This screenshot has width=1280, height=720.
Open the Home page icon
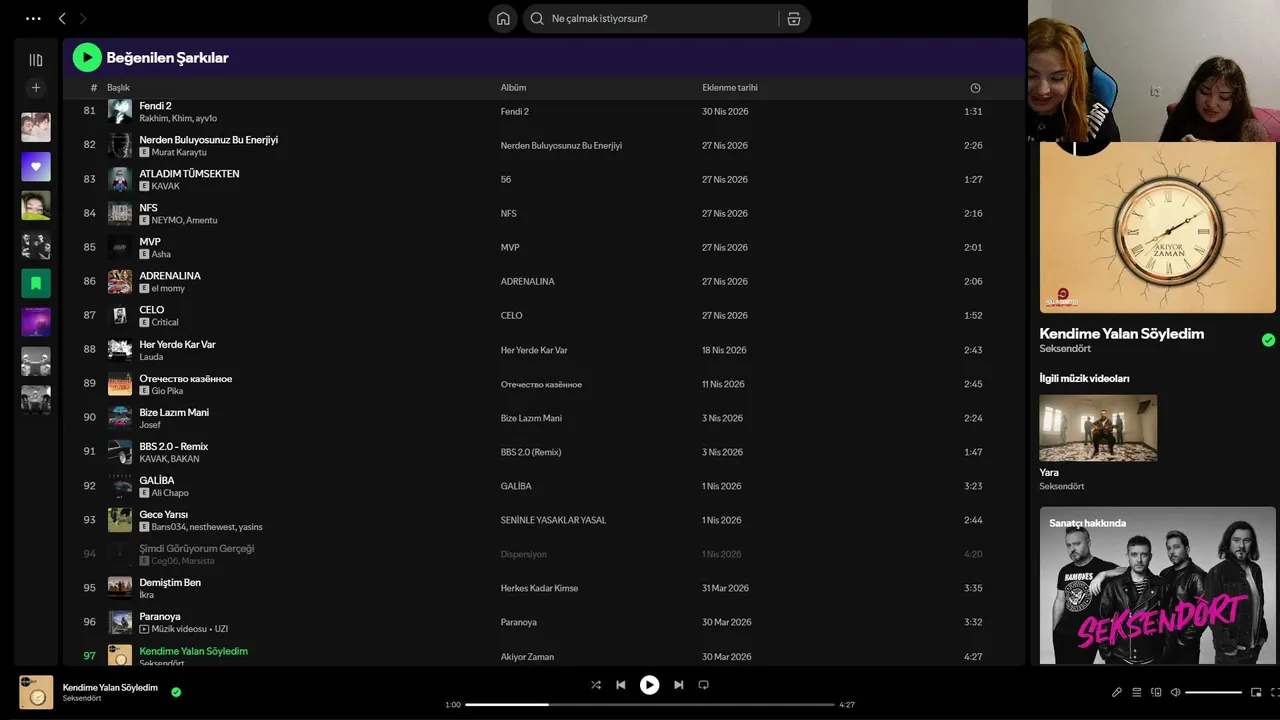tap(503, 18)
